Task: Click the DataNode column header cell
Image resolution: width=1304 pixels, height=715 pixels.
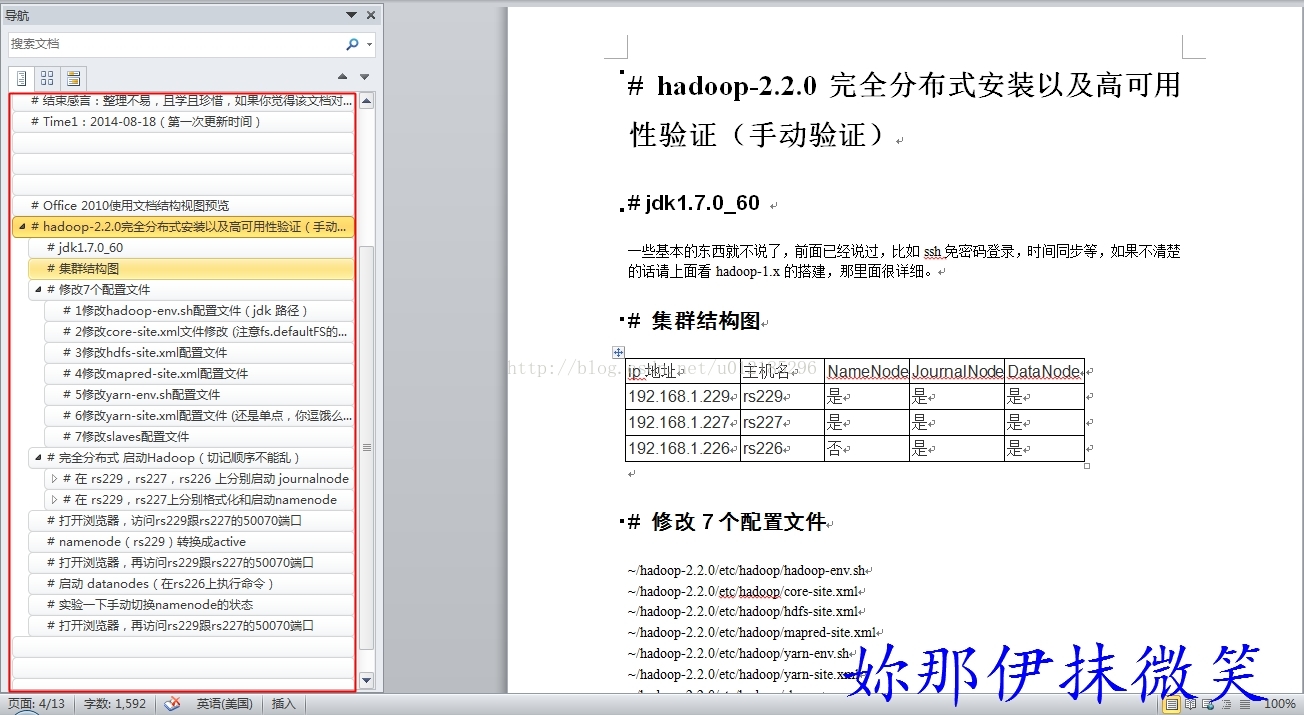Action: [x=1044, y=371]
